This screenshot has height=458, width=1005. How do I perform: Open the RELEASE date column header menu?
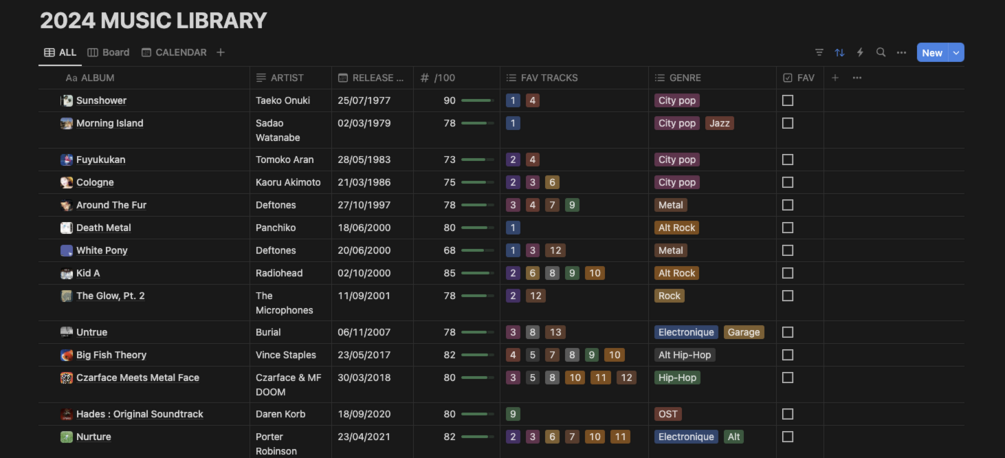pyautogui.click(x=372, y=78)
